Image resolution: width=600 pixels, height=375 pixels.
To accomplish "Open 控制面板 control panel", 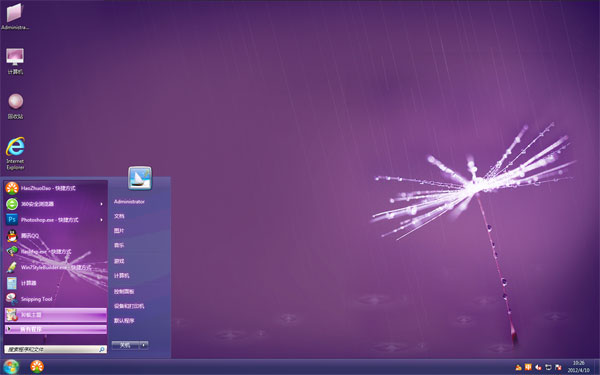I will (124, 291).
